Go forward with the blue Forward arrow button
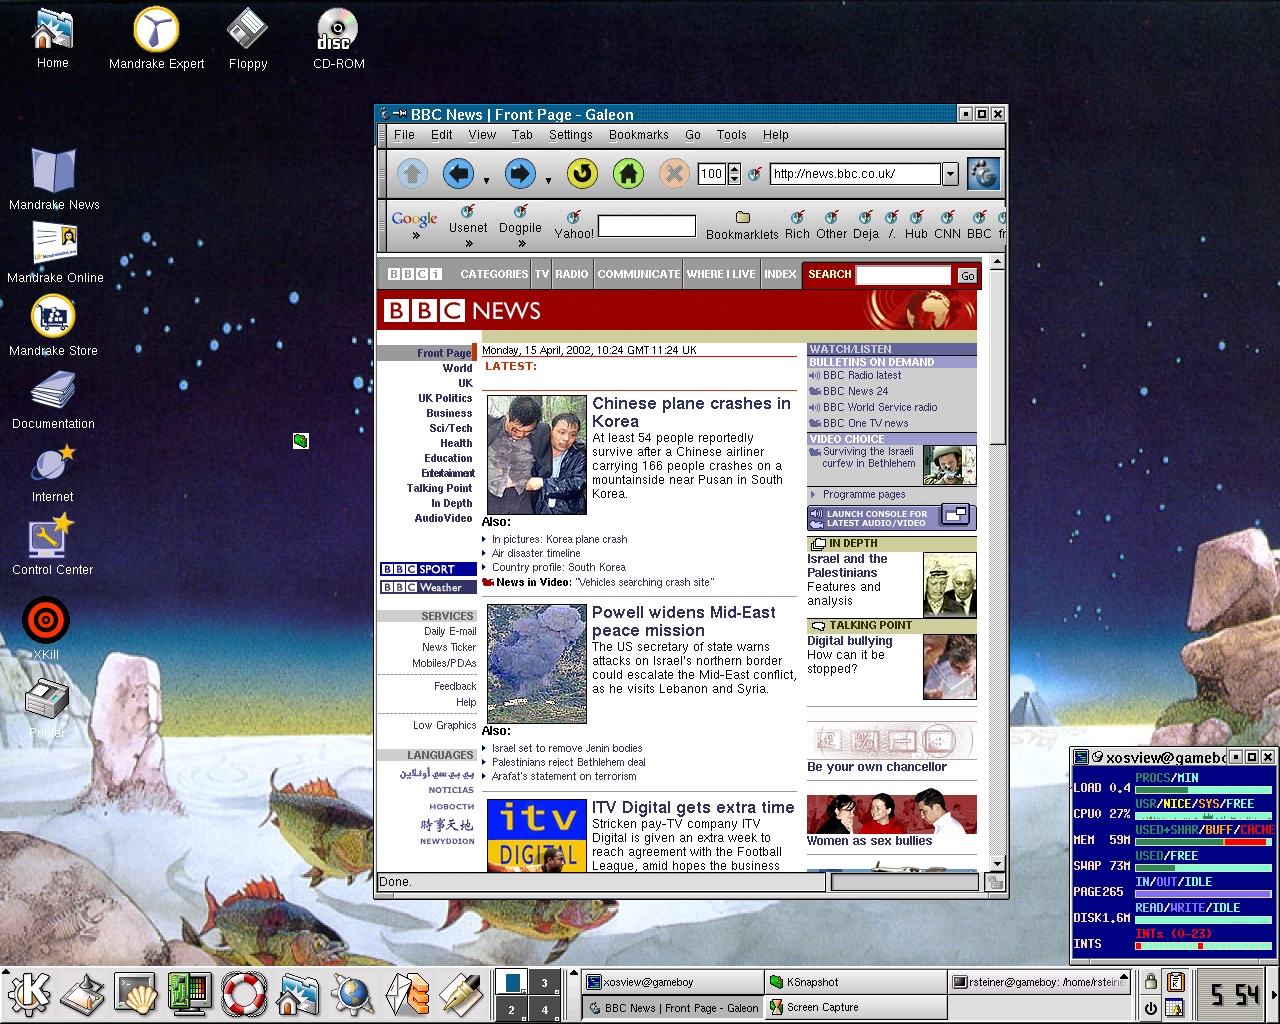Image resolution: width=1280 pixels, height=1024 pixels. click(519, 174)
